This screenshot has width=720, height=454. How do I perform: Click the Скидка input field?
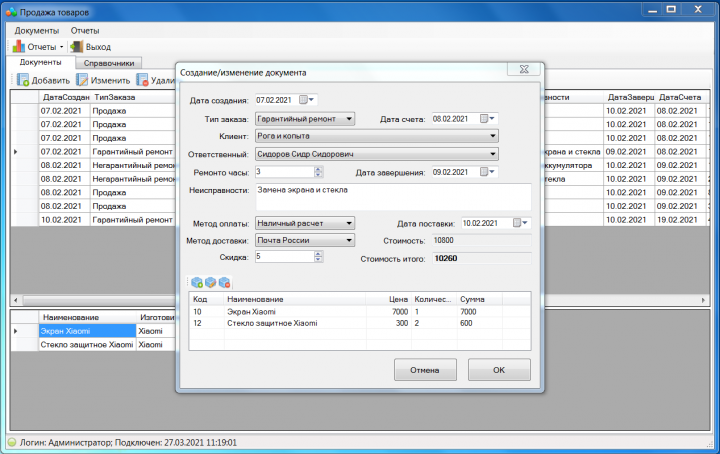[x=285, y=257]
